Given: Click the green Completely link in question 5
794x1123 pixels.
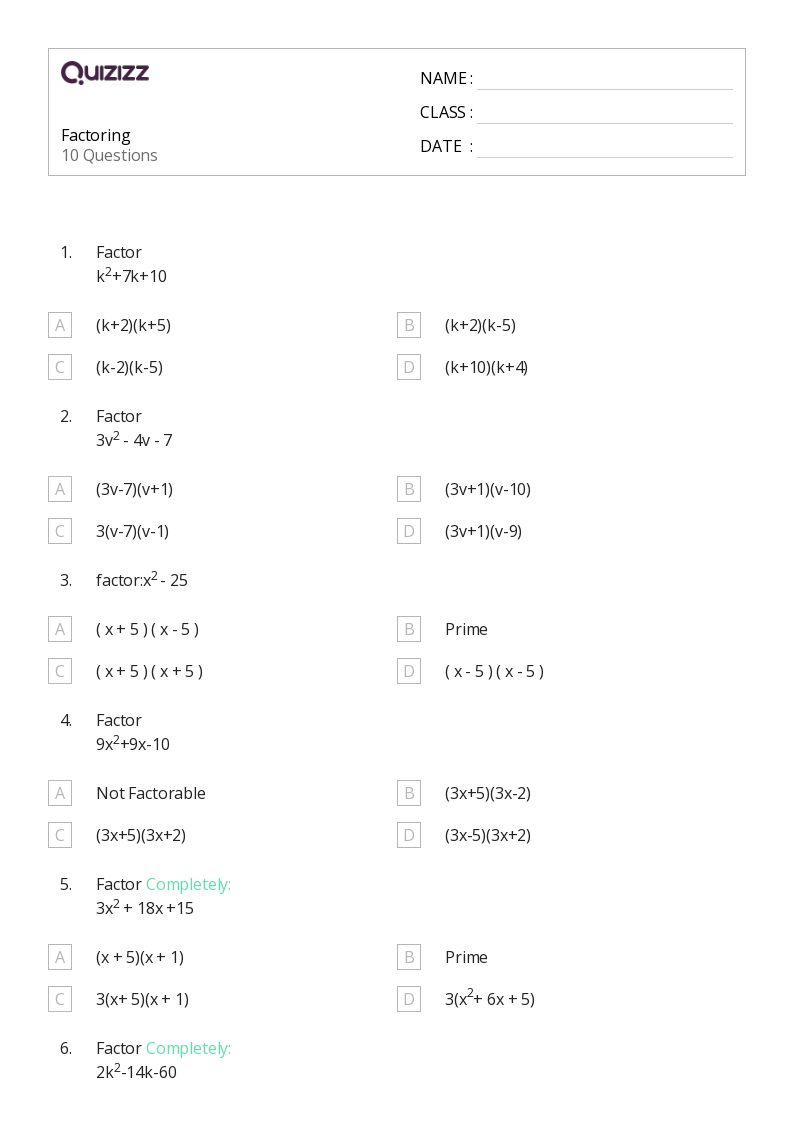Looking at the screenshot, I should [188, 885].
